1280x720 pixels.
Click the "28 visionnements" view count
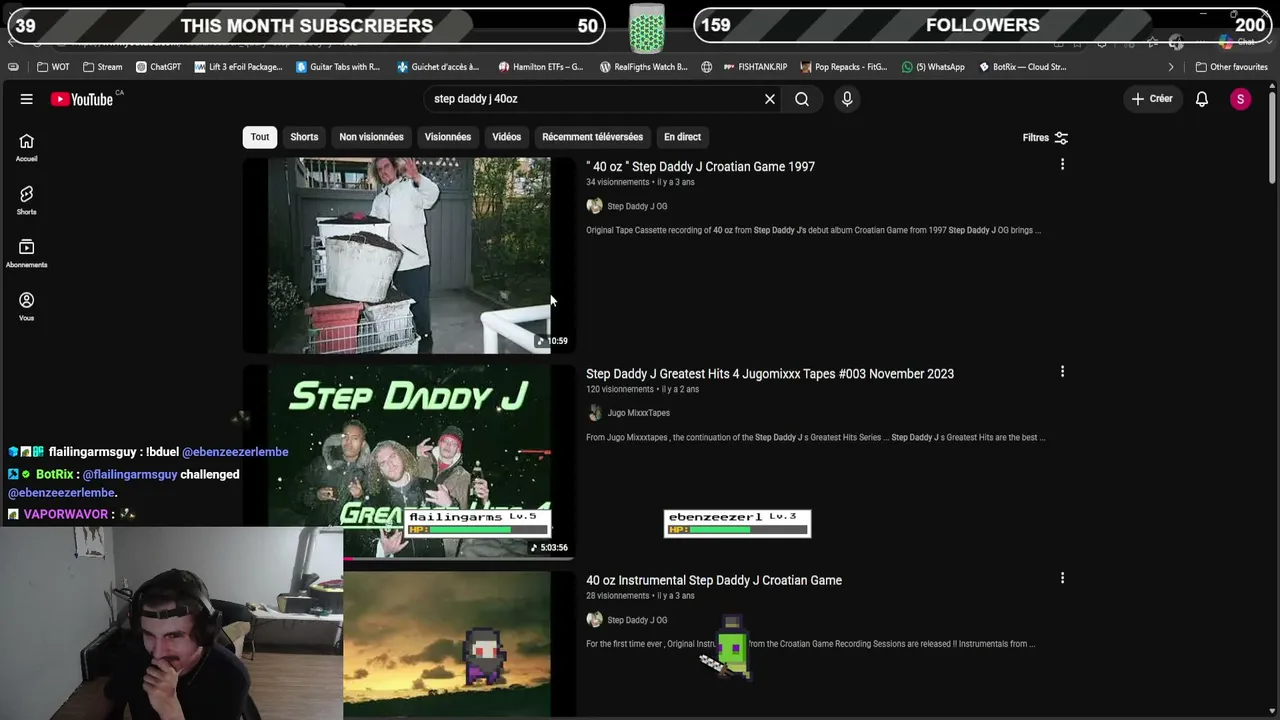[618, 596]
